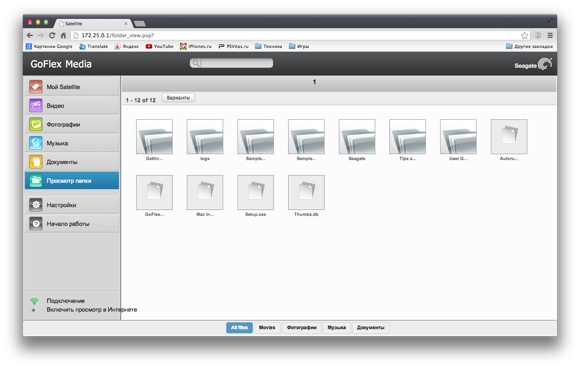Open the Seagate folder
Screen dimensions: 580x368
(357, 136)
